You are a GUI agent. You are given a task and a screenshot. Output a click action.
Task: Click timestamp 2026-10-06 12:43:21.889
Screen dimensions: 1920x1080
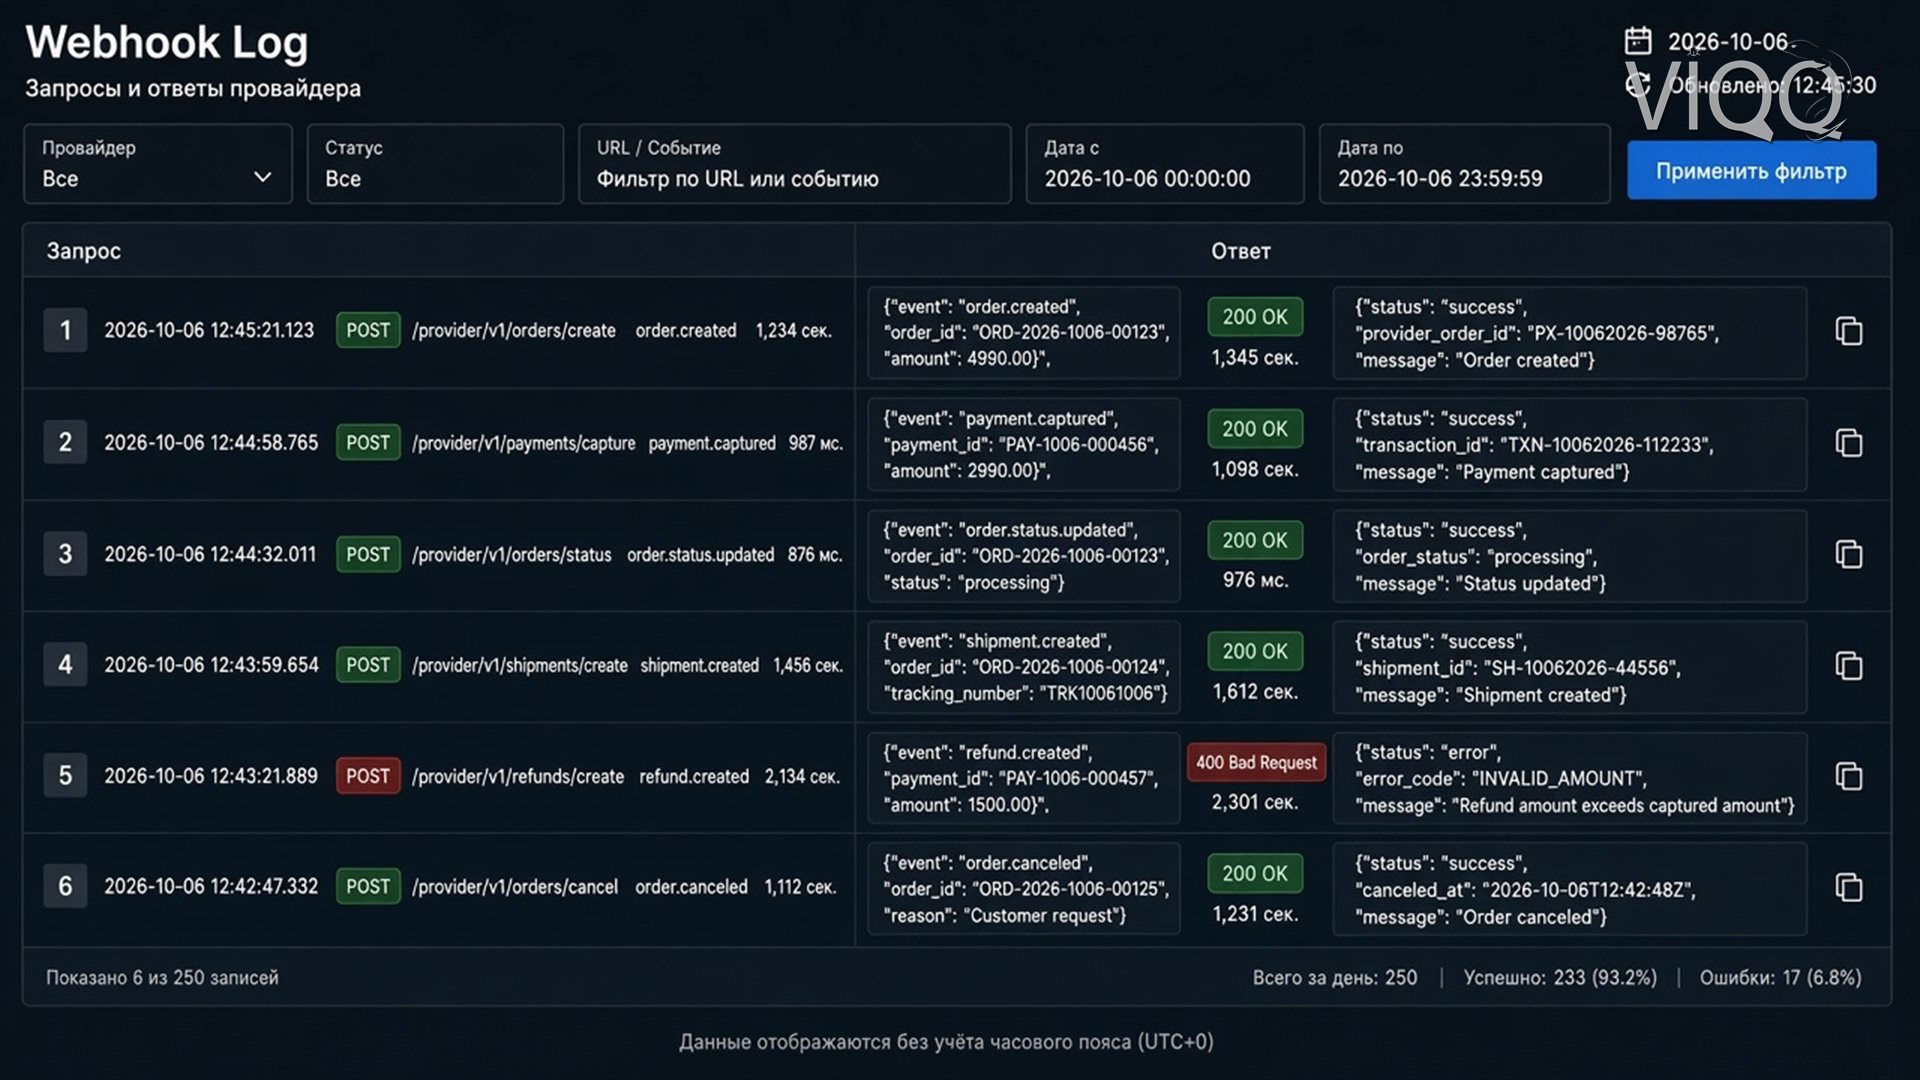pyautogui.click(x=211, y=776)
